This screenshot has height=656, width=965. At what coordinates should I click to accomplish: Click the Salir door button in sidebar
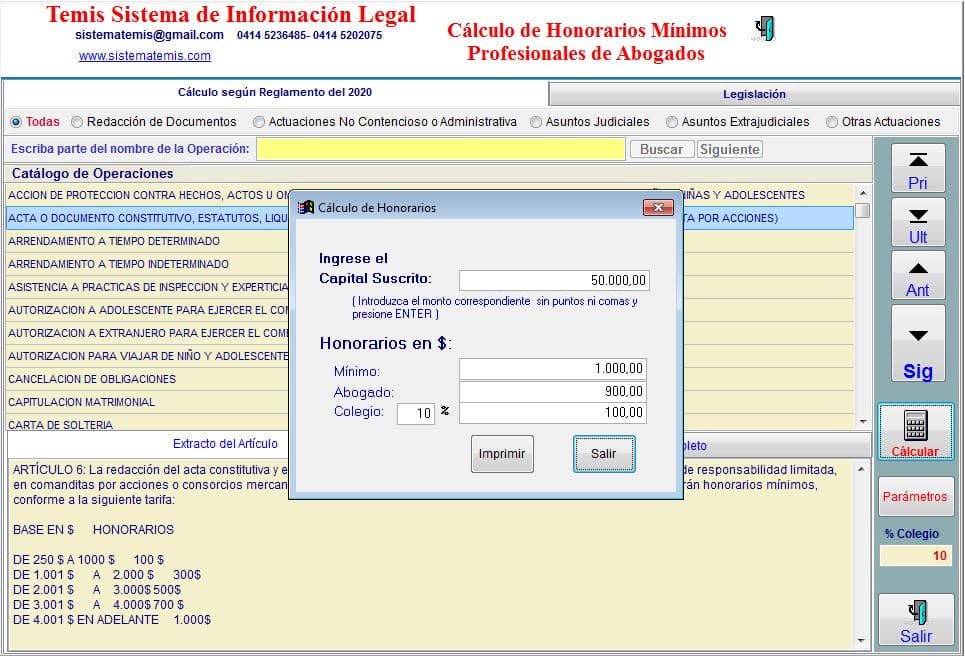click(x=915, y=621)
